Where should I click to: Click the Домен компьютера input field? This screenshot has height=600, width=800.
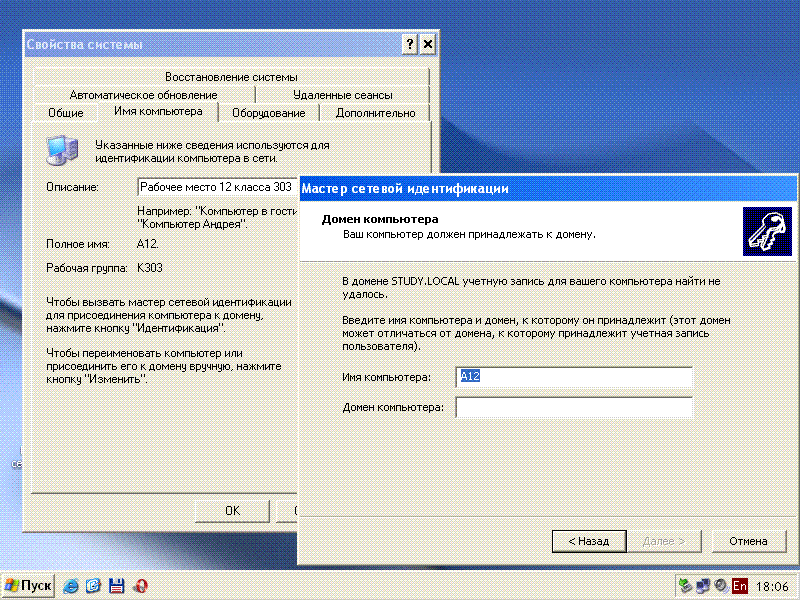click(574, 408)
